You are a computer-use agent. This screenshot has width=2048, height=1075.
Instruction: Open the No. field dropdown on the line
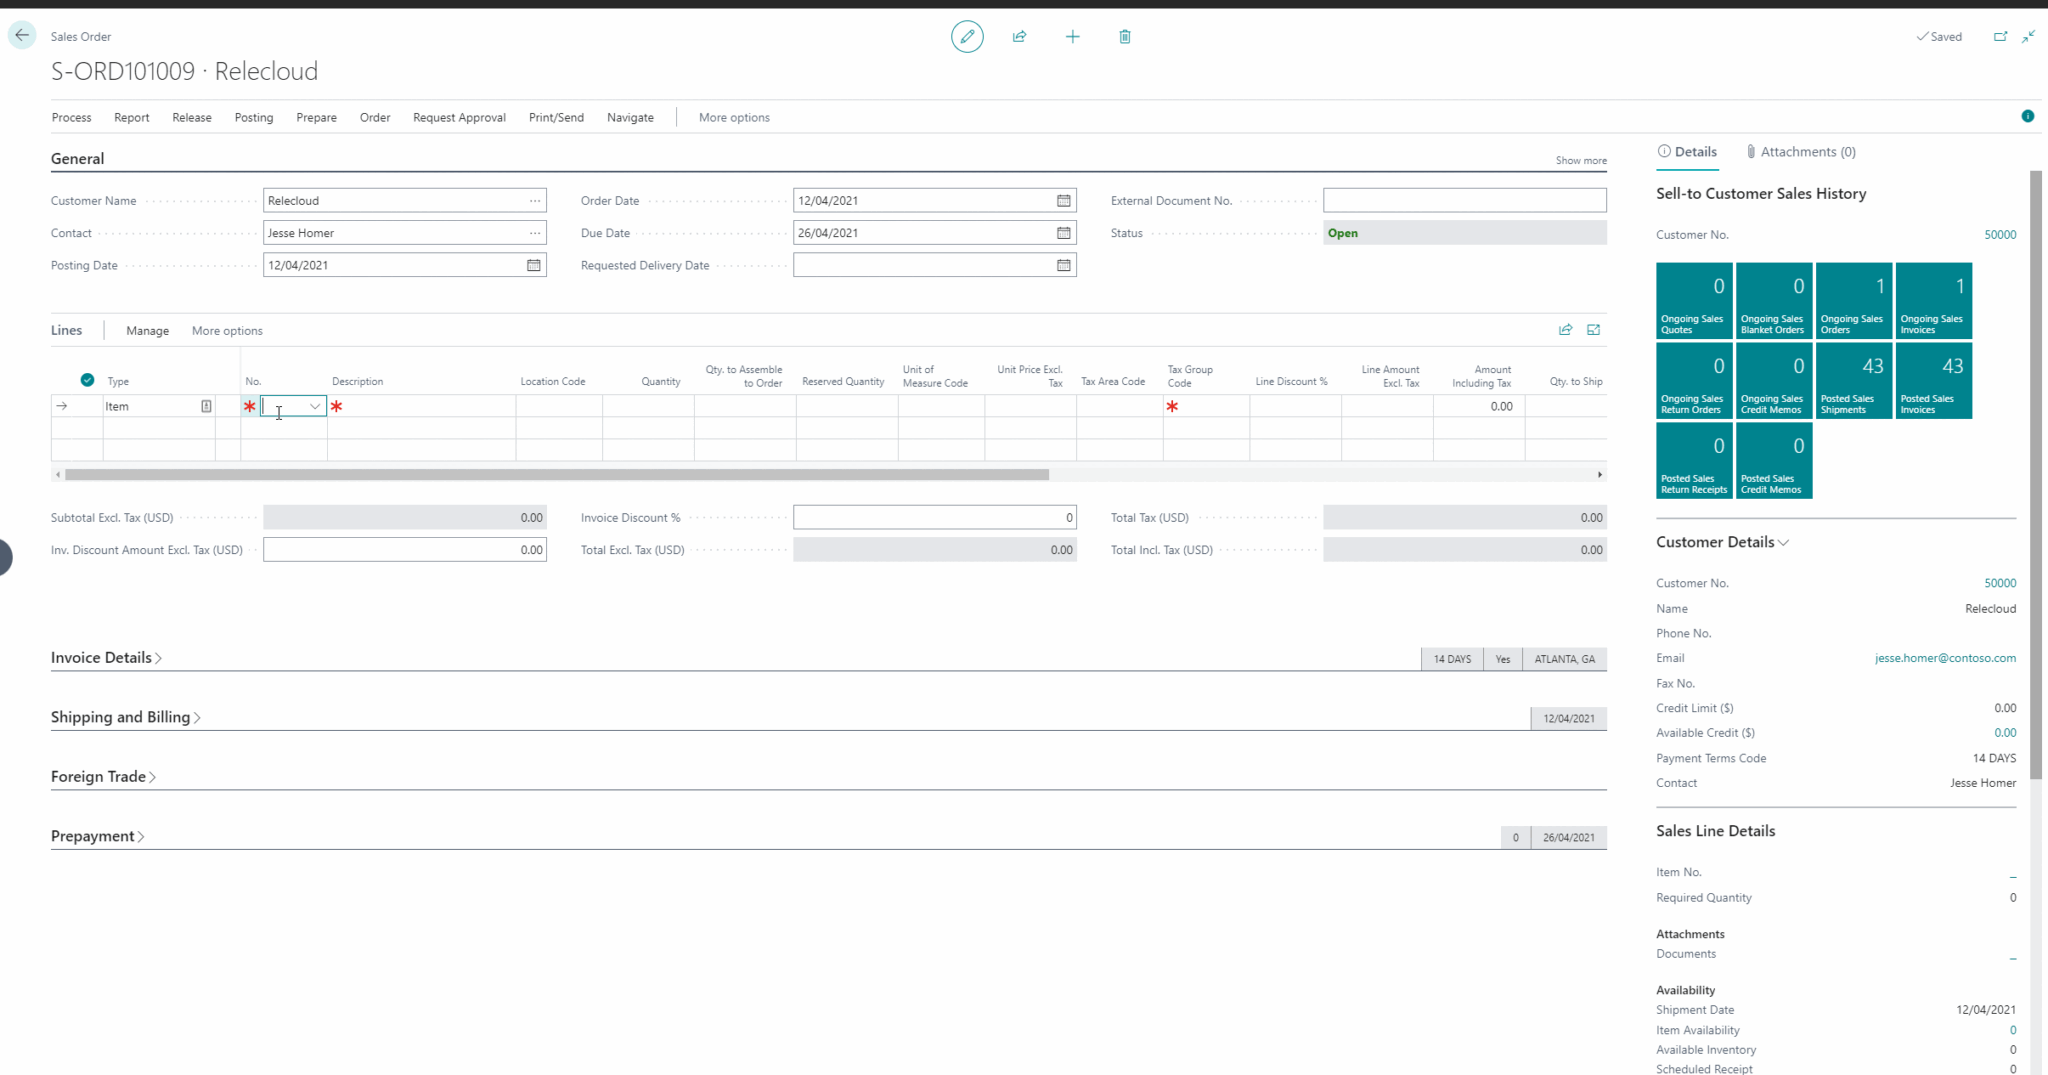pyautogui.click(x=314, y=406)
